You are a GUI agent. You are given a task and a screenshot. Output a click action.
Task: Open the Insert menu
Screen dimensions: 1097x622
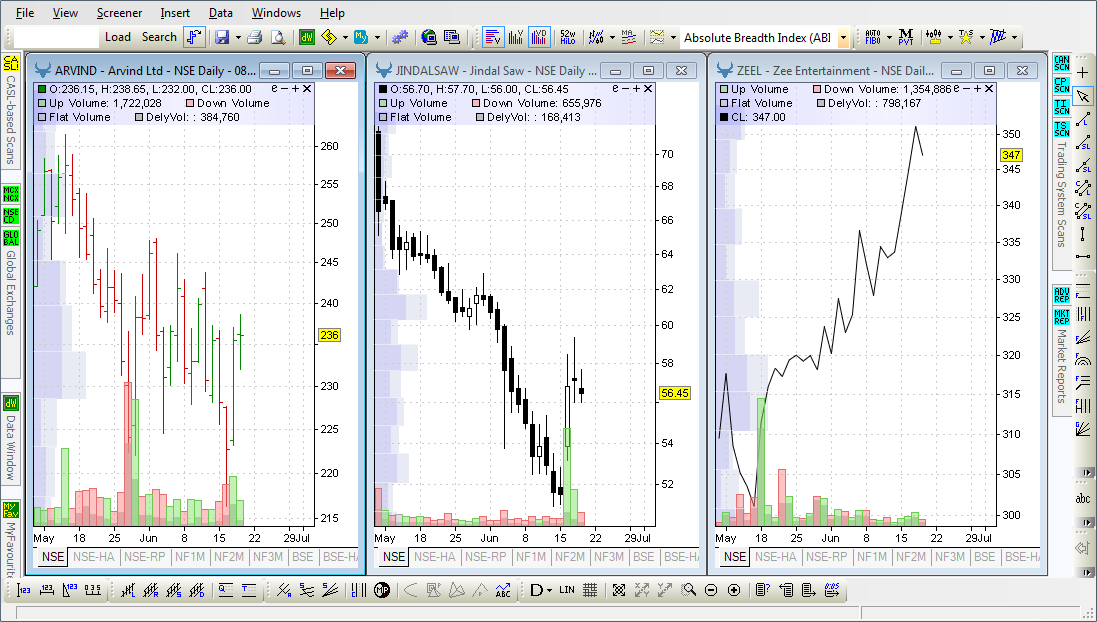(x=175, y=13)
